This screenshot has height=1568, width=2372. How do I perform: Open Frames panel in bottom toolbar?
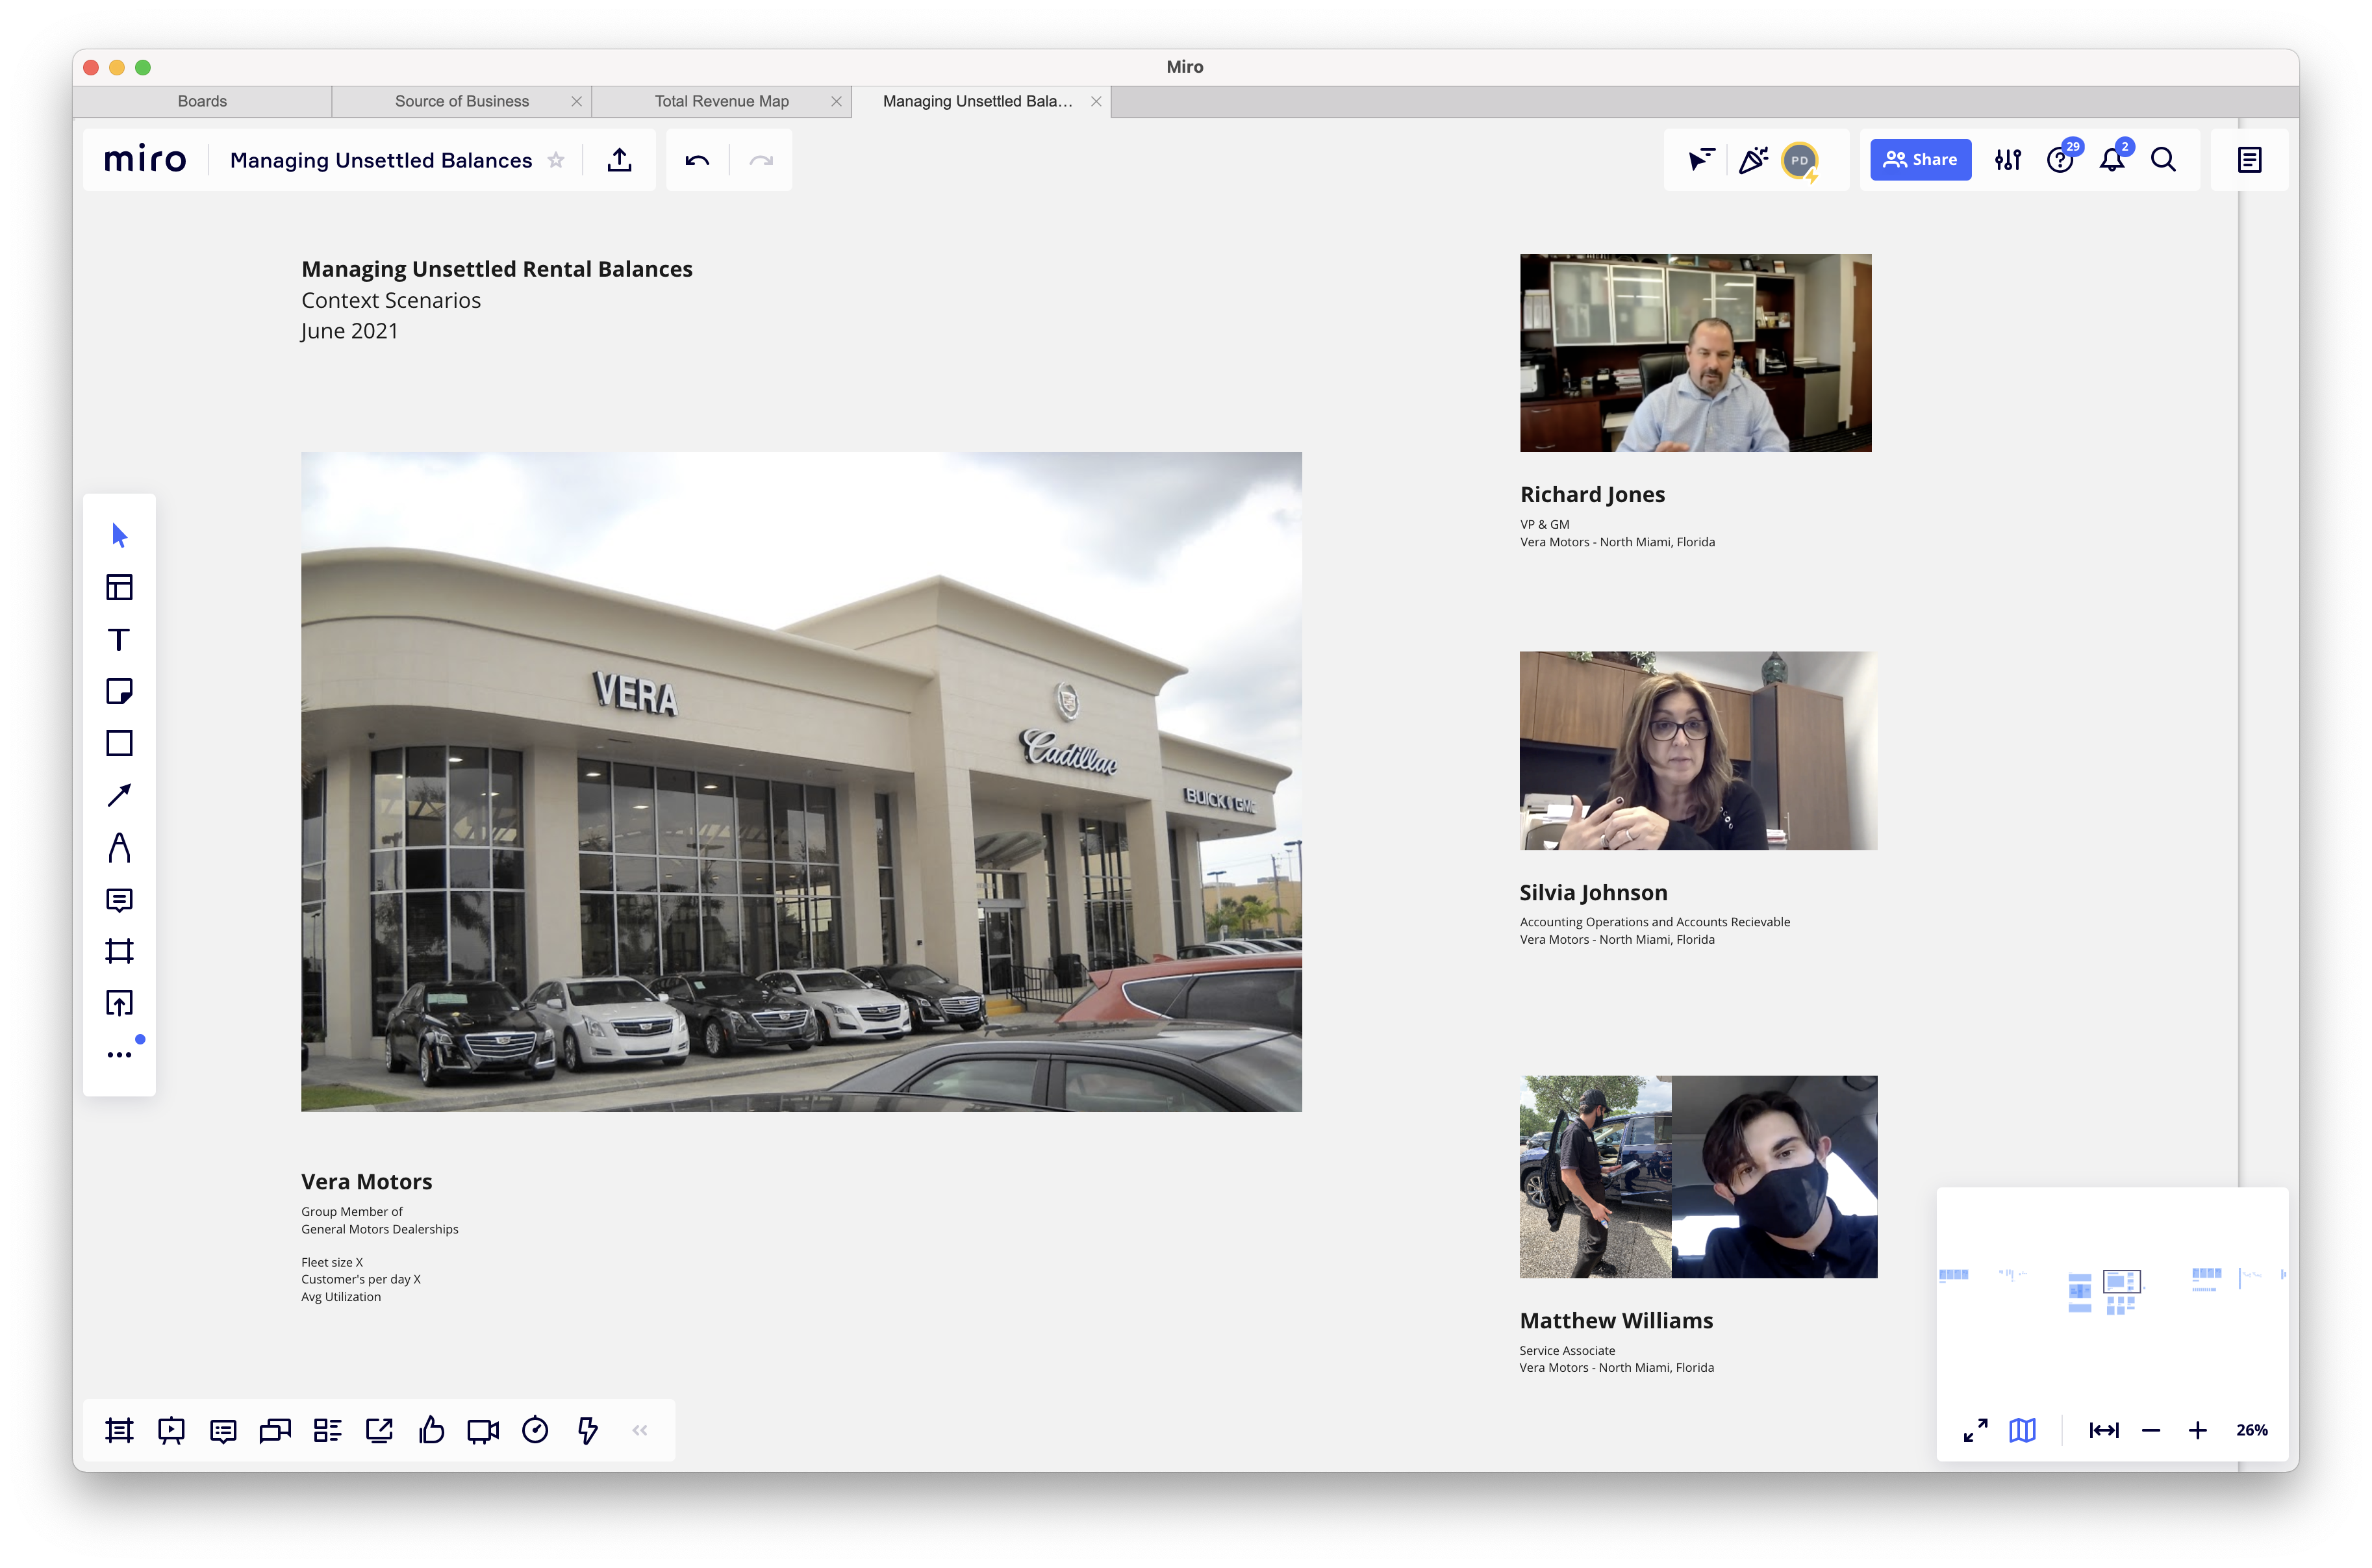119,1430
